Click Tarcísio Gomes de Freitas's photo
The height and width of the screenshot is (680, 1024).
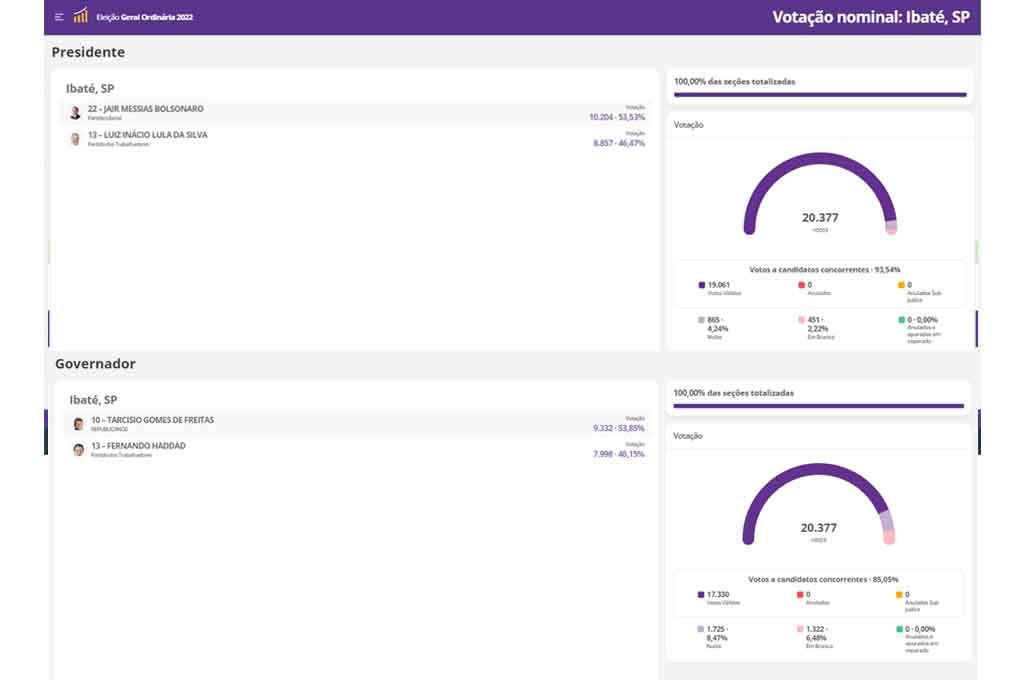[78, 424]
